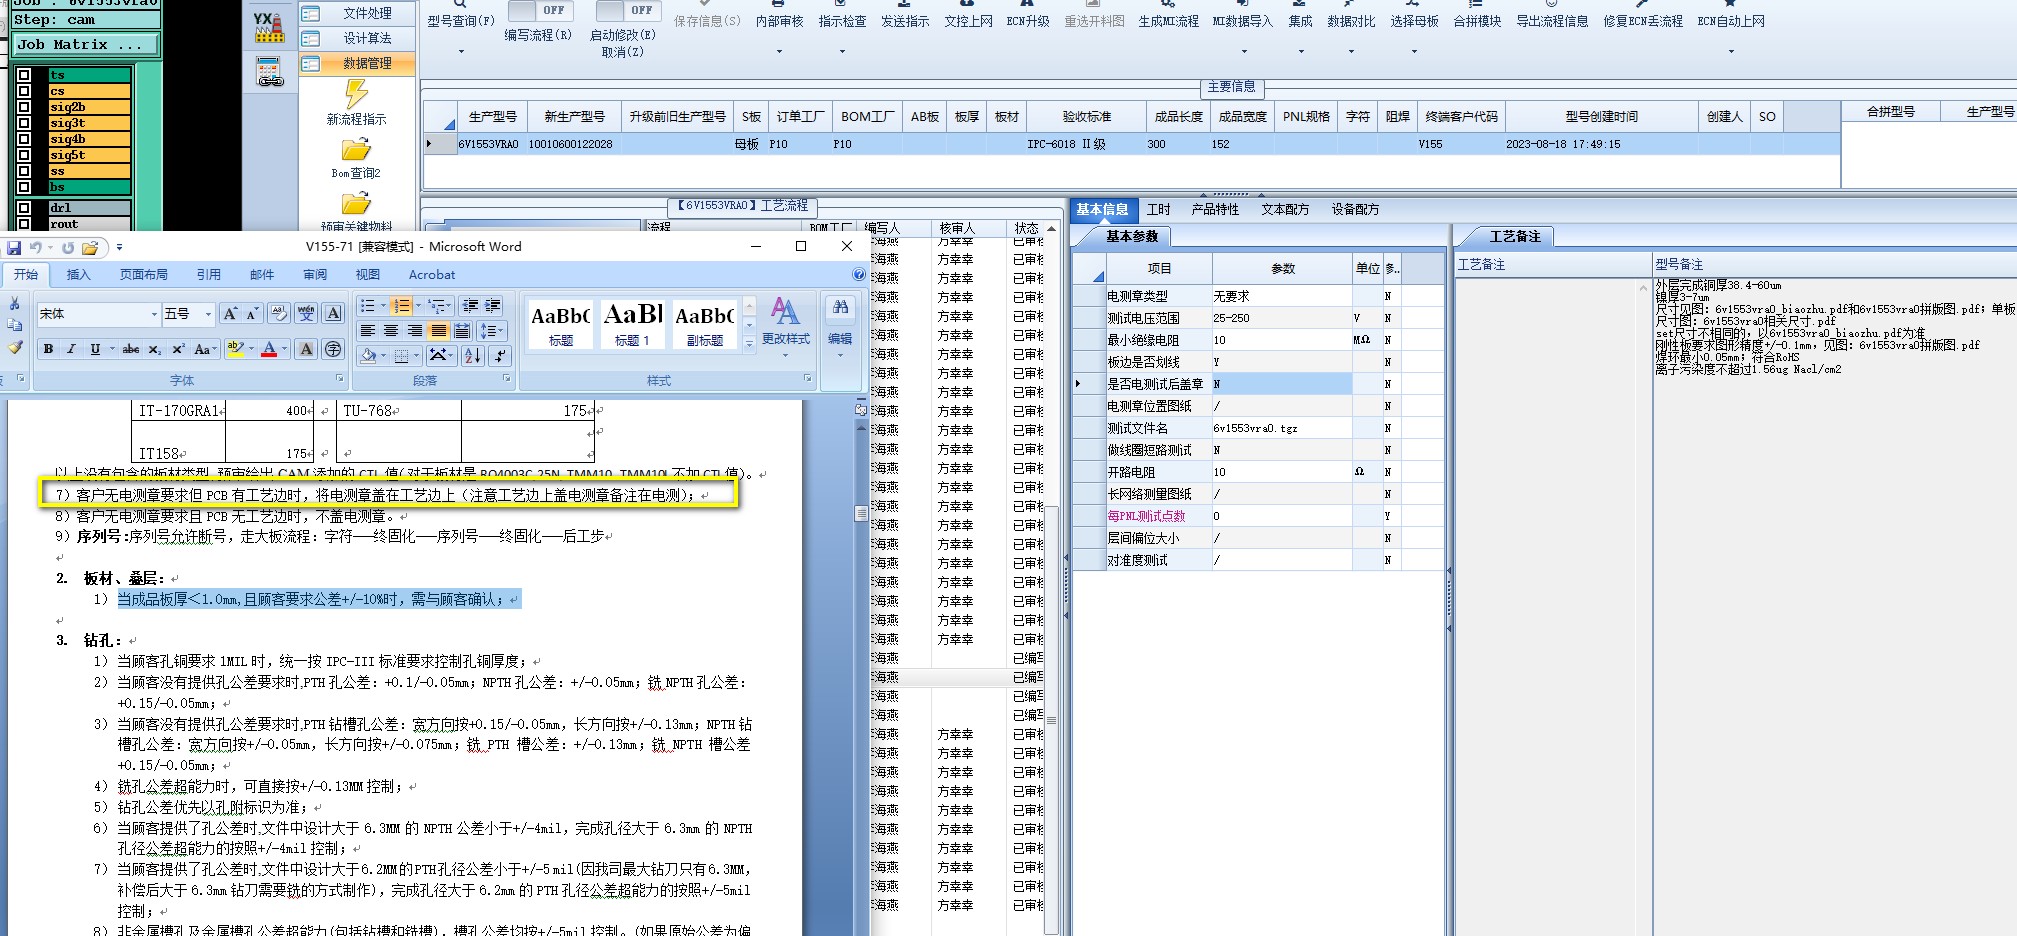
Task: Click the enclosed character (字) icon
Action: click(x=333, y=349)
